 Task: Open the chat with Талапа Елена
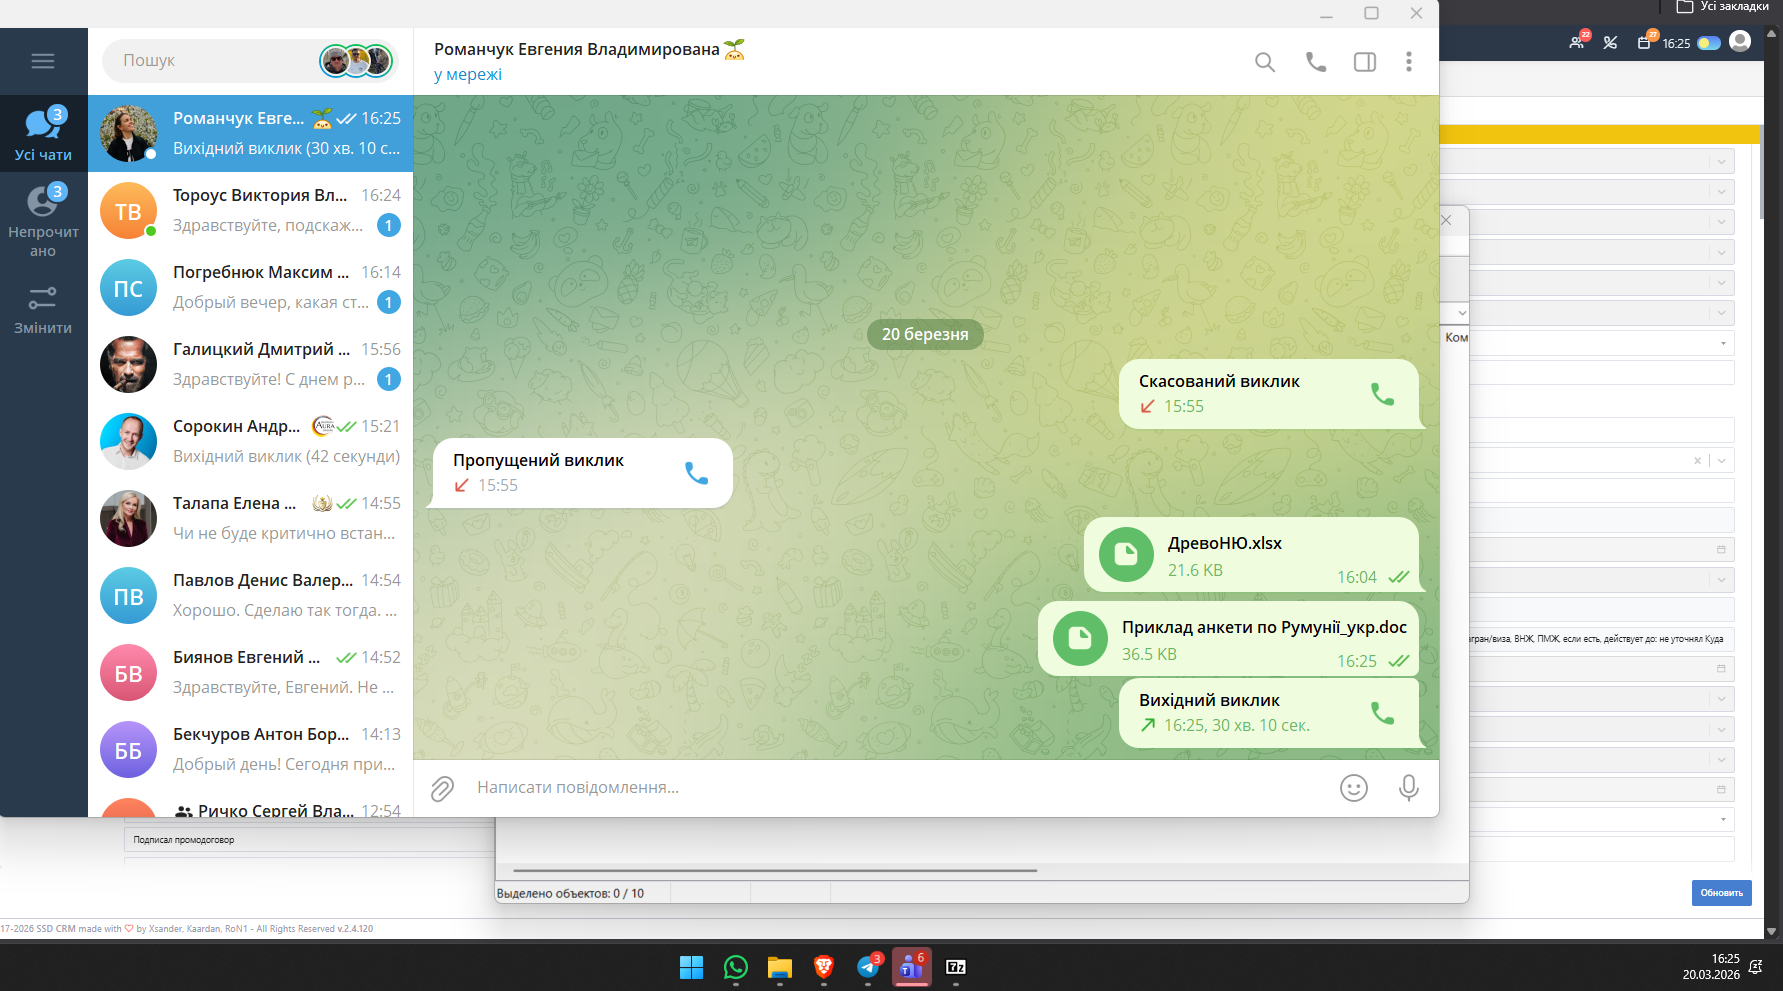click(251, 519)
